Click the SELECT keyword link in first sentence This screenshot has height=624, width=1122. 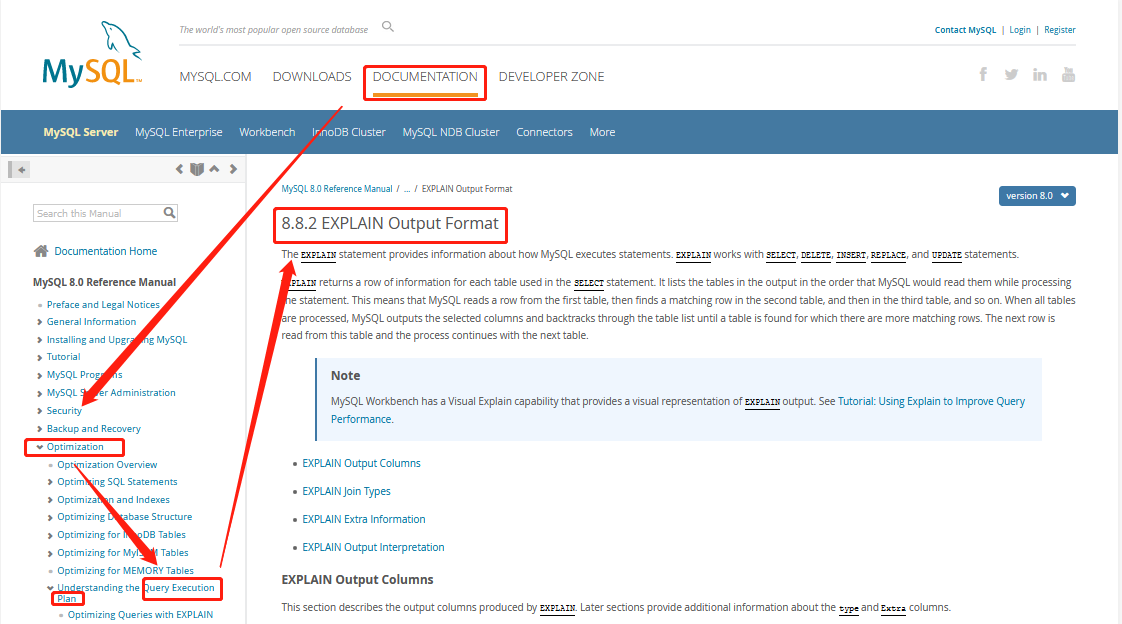tap(781, 255)
